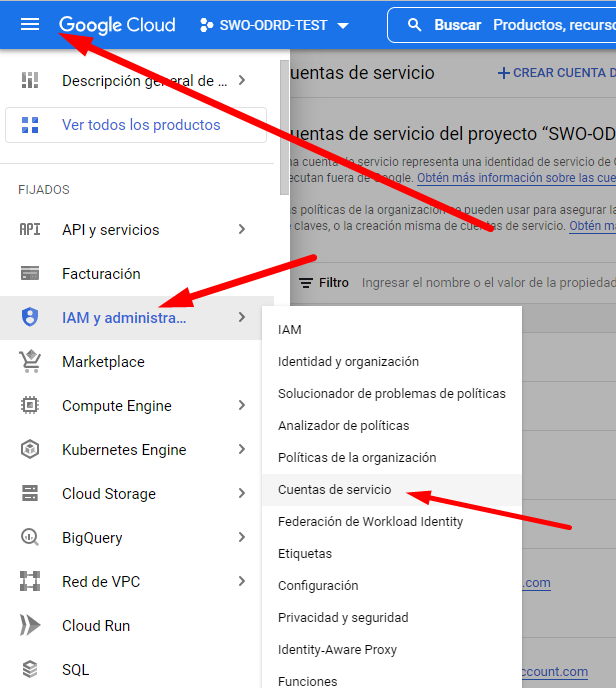Click the Facturación billing icon

point(30,274)
